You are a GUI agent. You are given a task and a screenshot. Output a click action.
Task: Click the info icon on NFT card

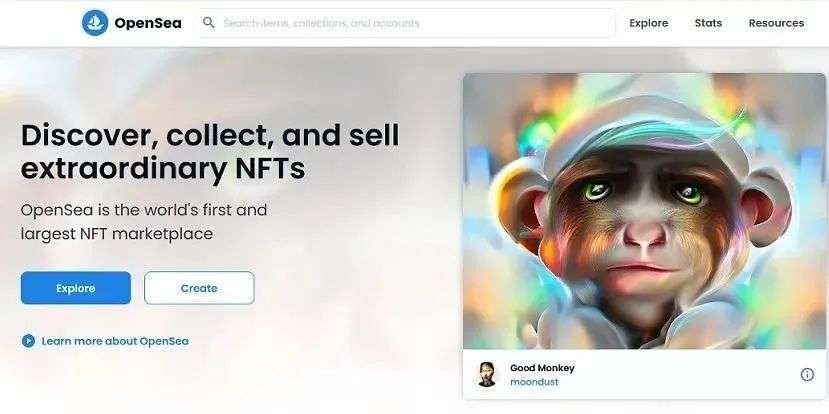click(807, 374)
